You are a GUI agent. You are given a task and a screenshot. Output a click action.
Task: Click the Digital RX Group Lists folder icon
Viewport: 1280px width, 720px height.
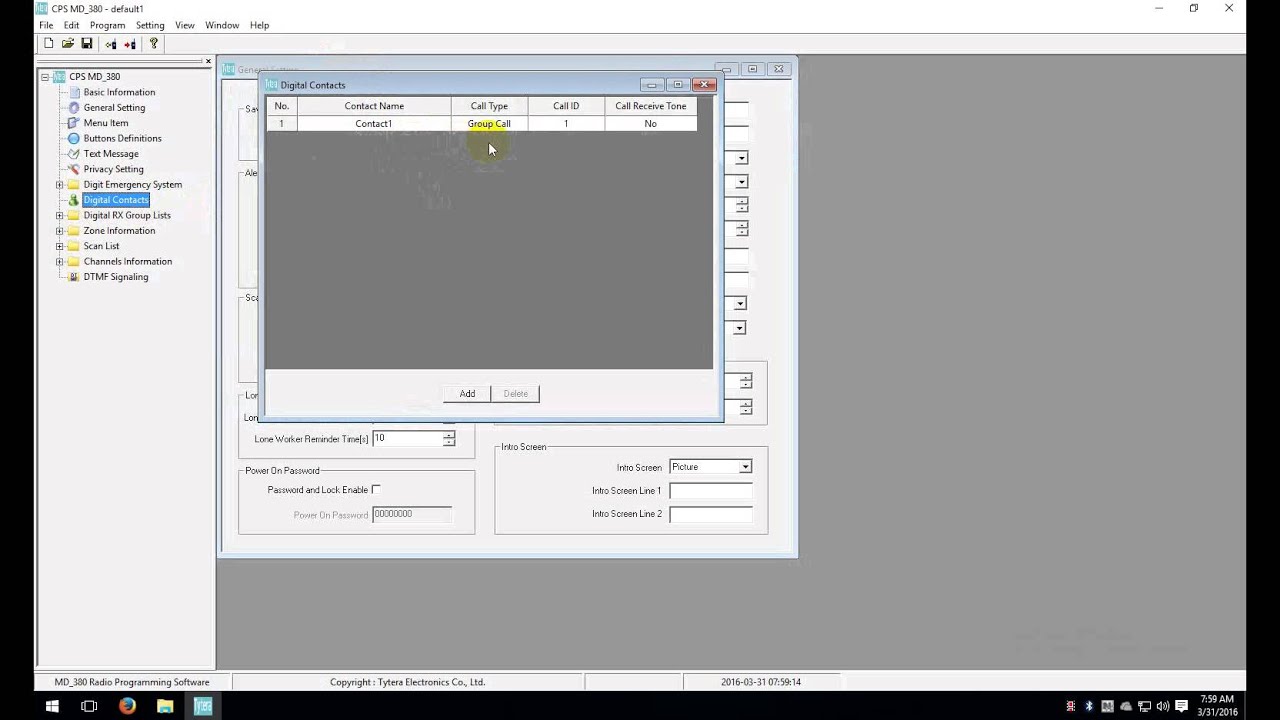74,215
